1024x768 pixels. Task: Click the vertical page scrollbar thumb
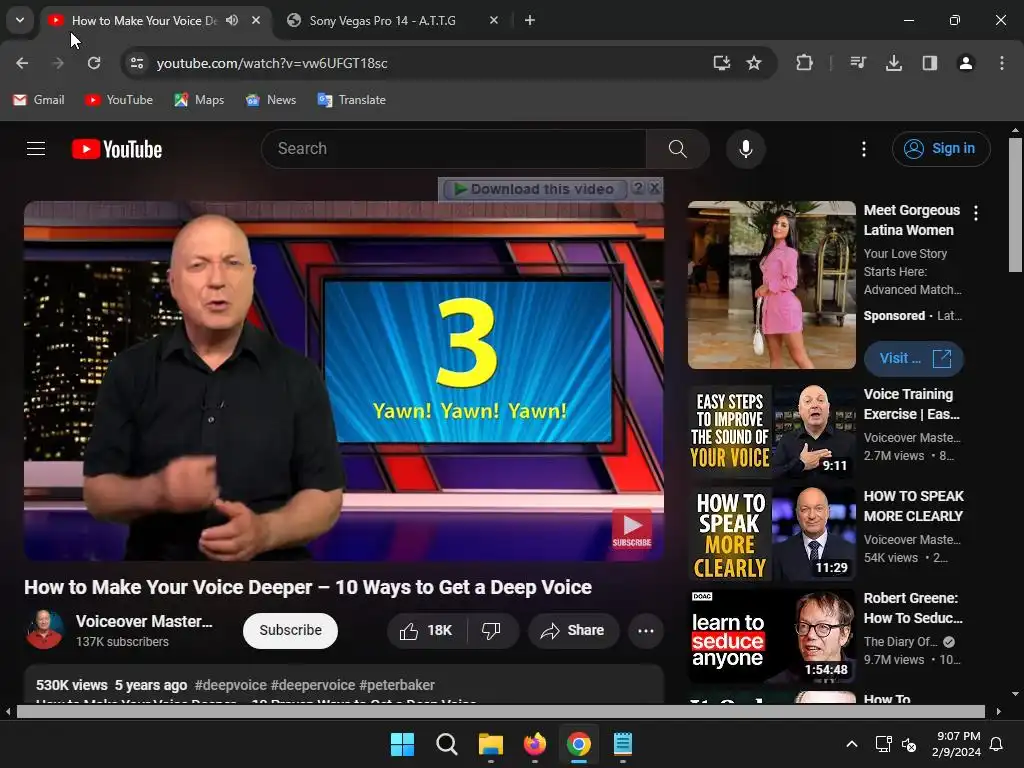point(1015,205)
